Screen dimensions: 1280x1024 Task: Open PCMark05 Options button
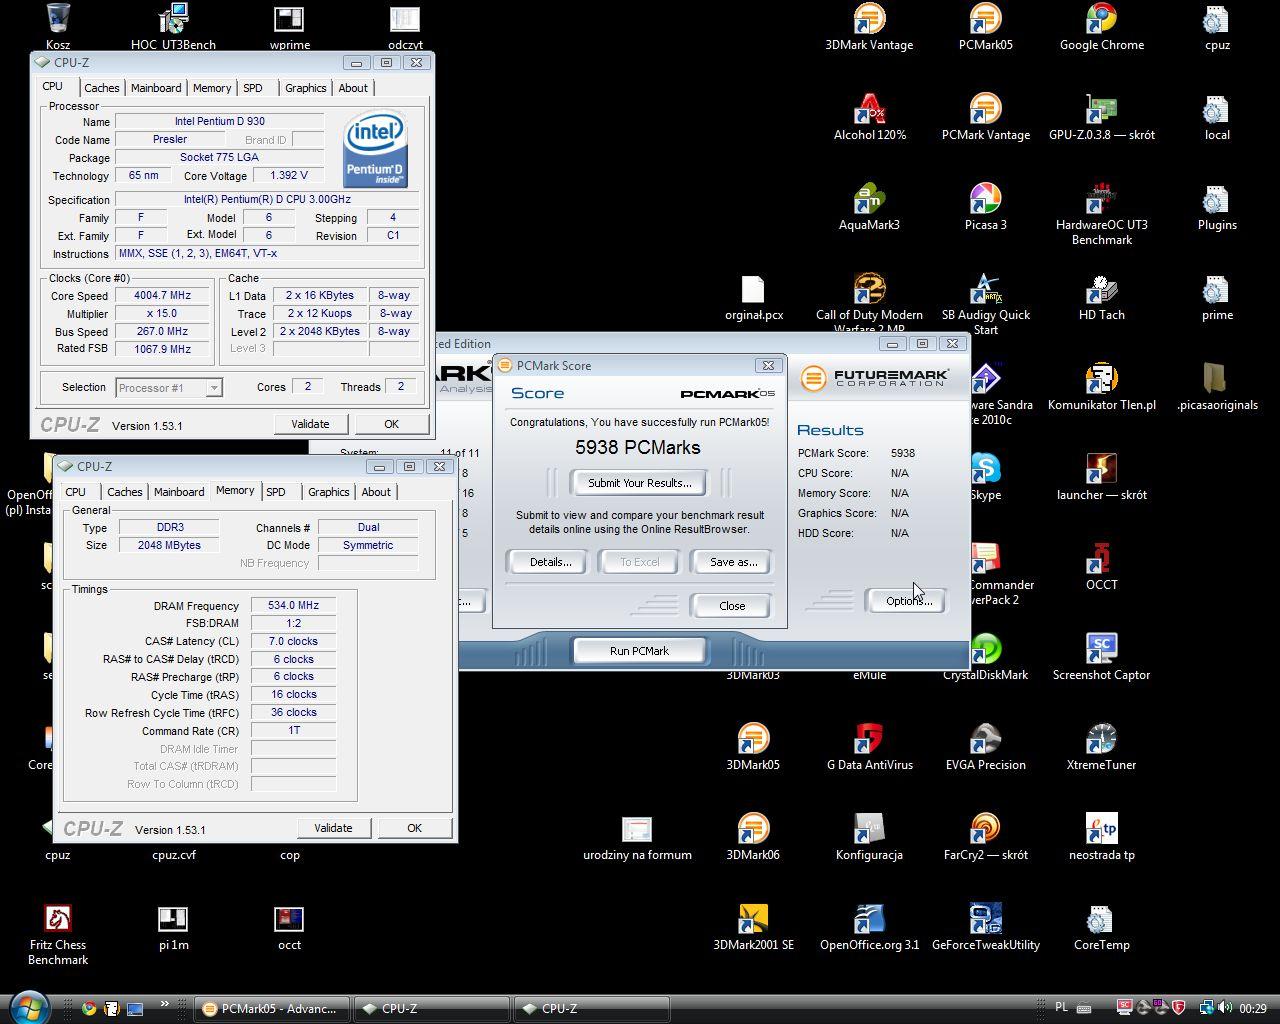[x=908, y=601]
